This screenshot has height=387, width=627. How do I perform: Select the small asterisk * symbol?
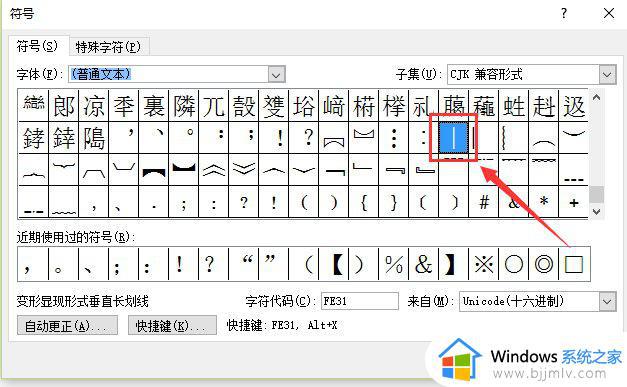point(543,202)
